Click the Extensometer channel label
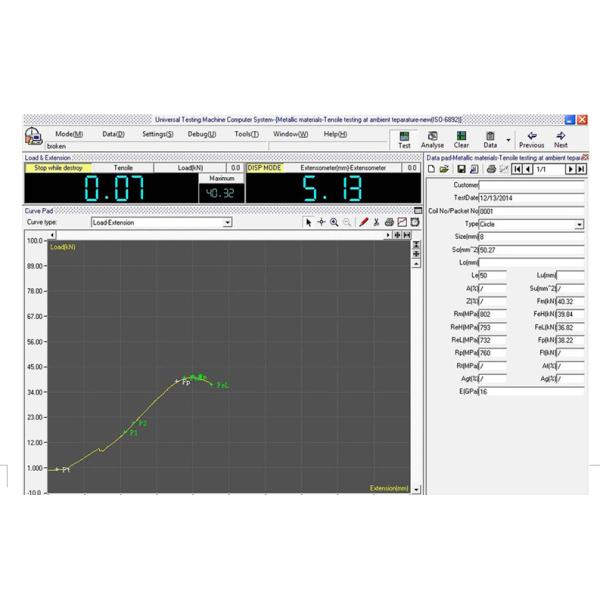This screenshot has height=600, width=600. [343, 168]
